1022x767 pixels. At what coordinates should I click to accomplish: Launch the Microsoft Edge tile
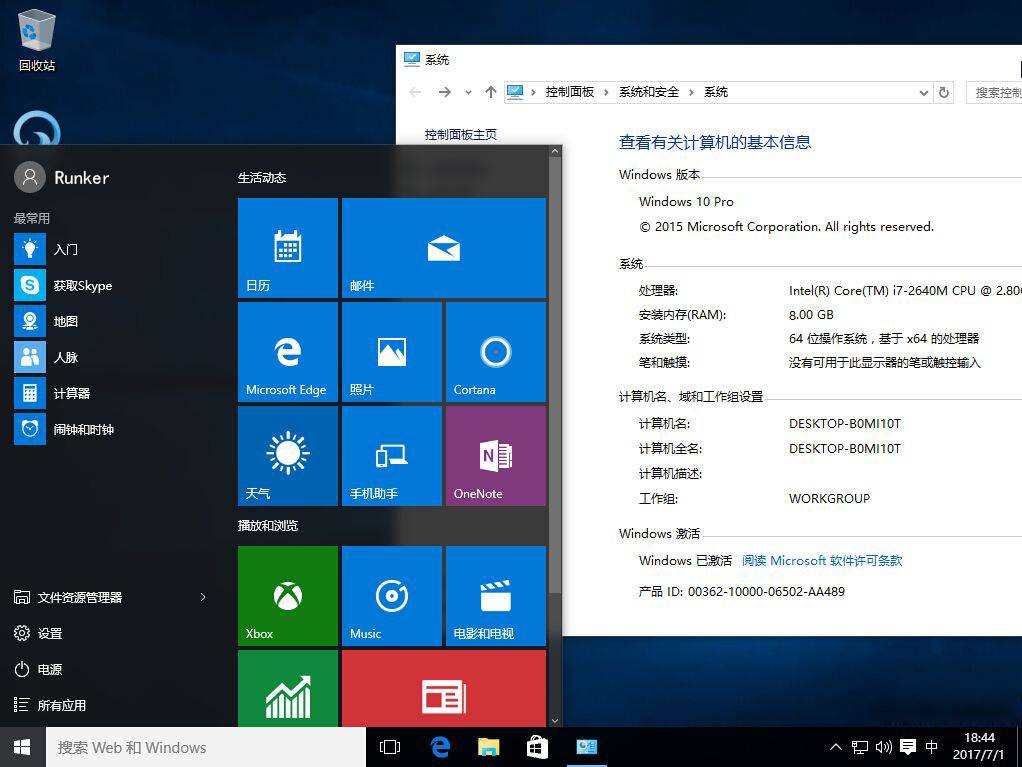coord(287,352)
